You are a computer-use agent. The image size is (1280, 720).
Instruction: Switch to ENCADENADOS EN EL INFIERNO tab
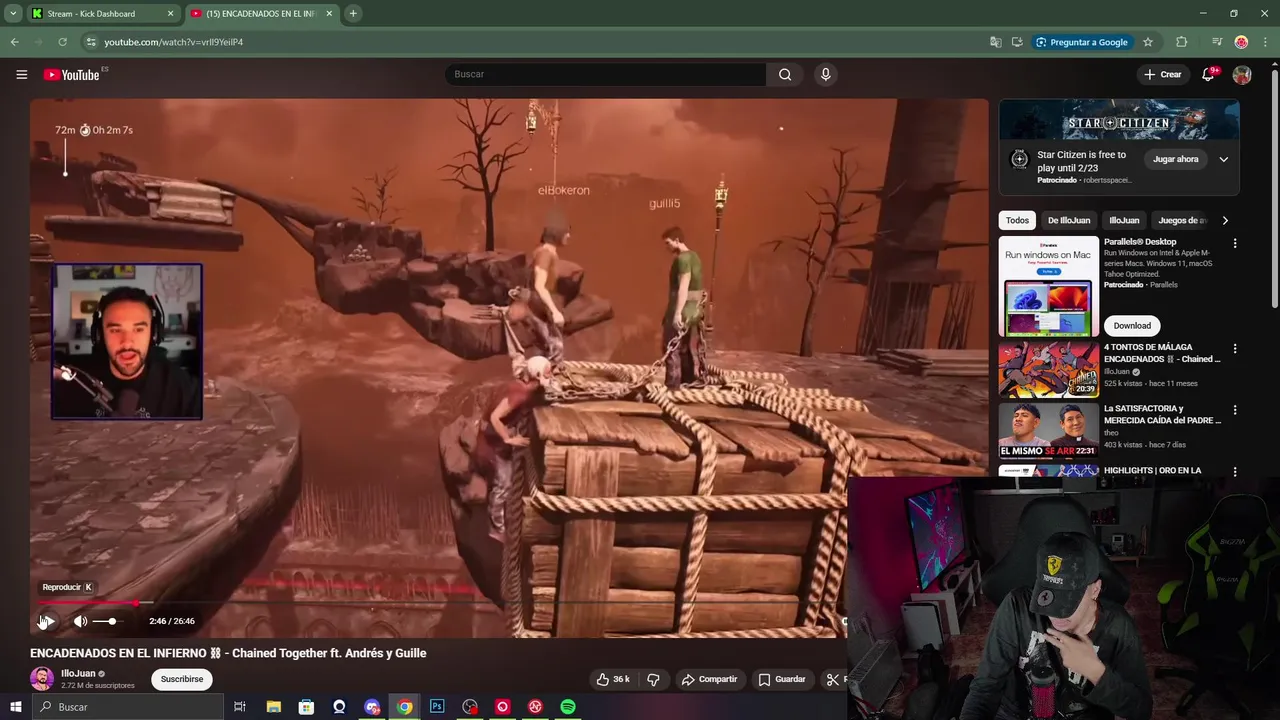pyautogui.click(x=260, y=14)
